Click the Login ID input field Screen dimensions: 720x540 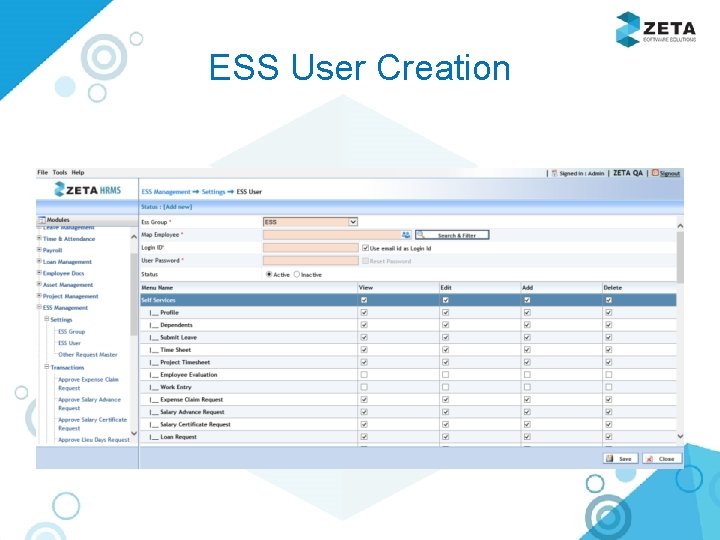311,248
